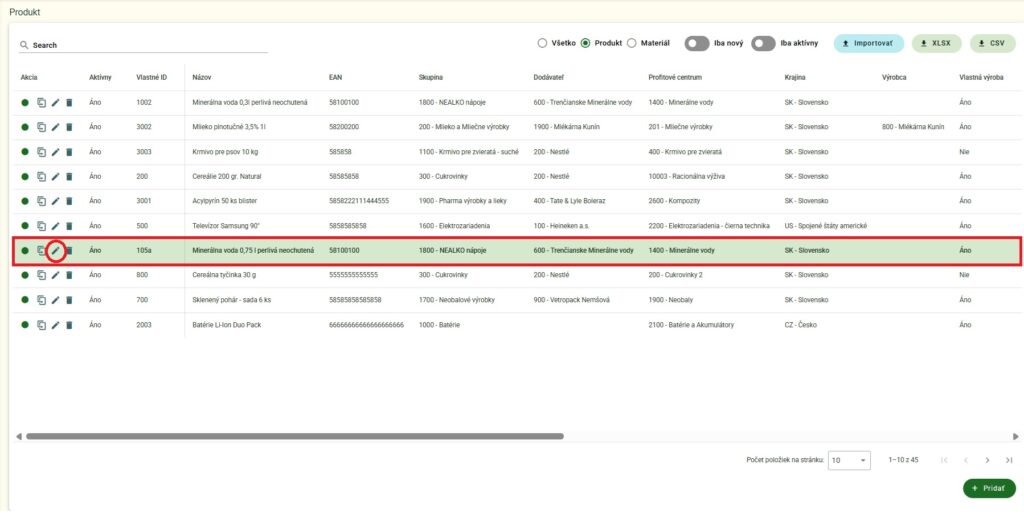
Task: Click the Importovať button
Action: 868,43
